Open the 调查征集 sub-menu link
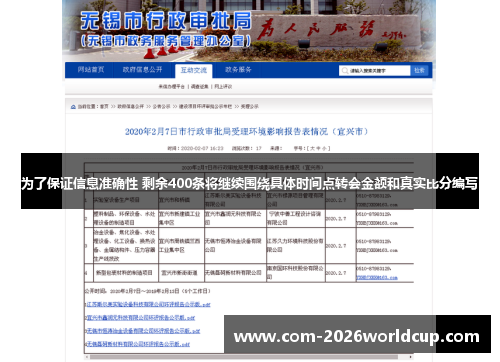500x362 pixels. click(x=199, y=87)
